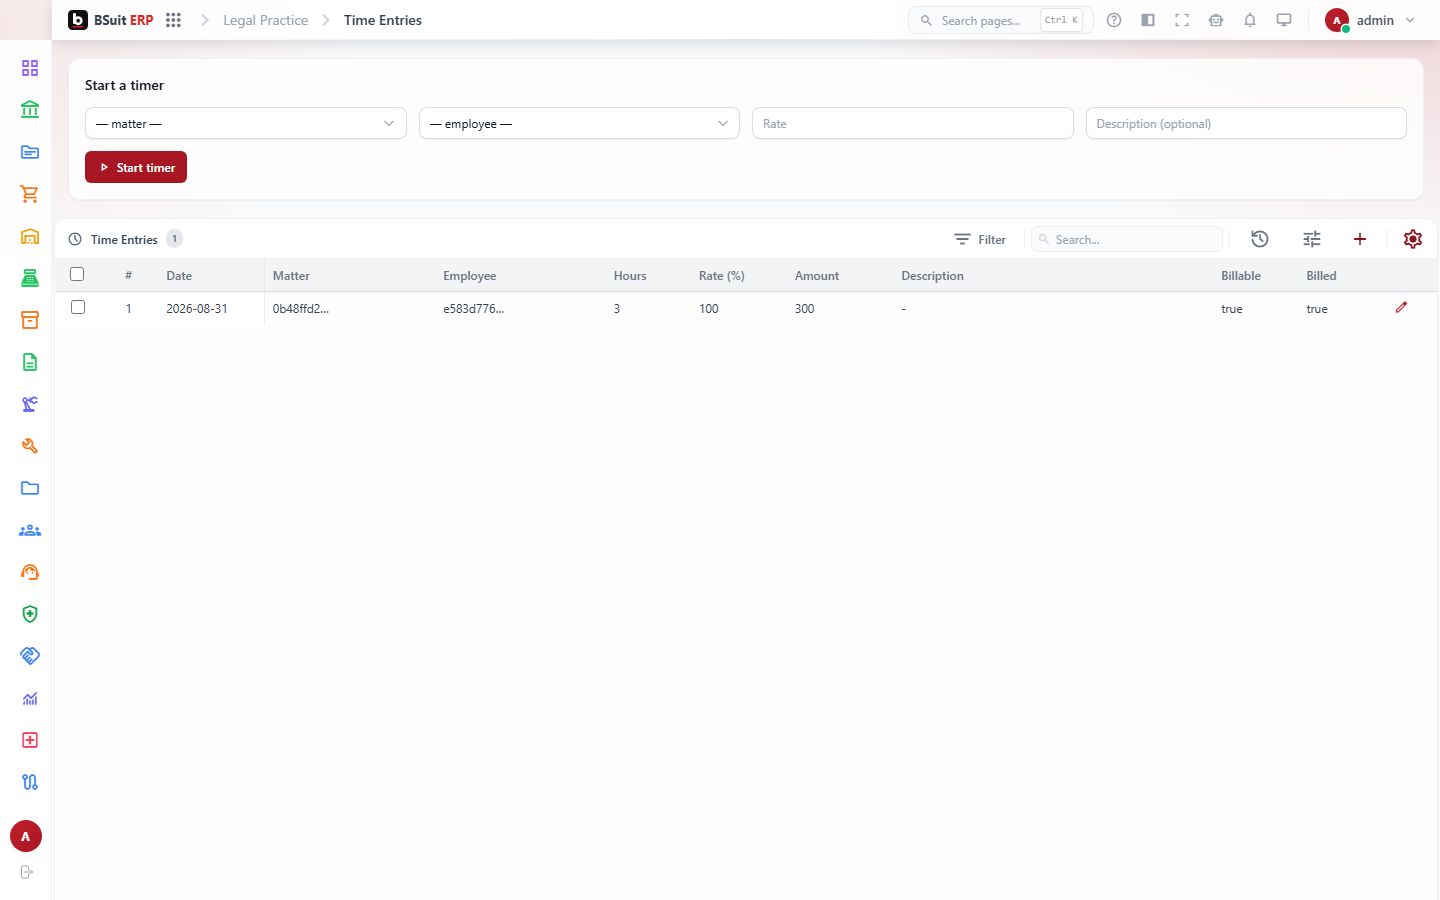Click the Description (optional) field
Viewport: 1440px width, 900px height.
[1246, 123]
